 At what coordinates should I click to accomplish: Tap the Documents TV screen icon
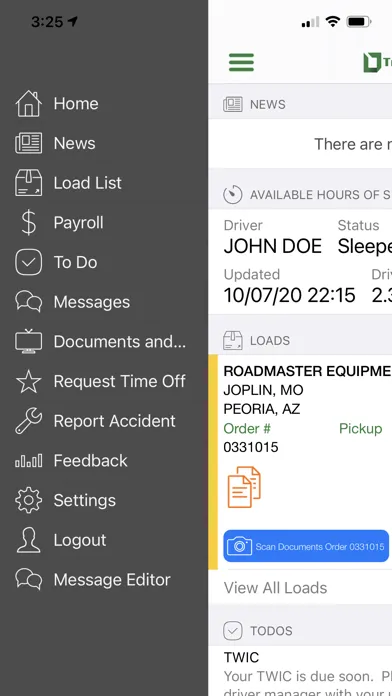tap(28, 341)
